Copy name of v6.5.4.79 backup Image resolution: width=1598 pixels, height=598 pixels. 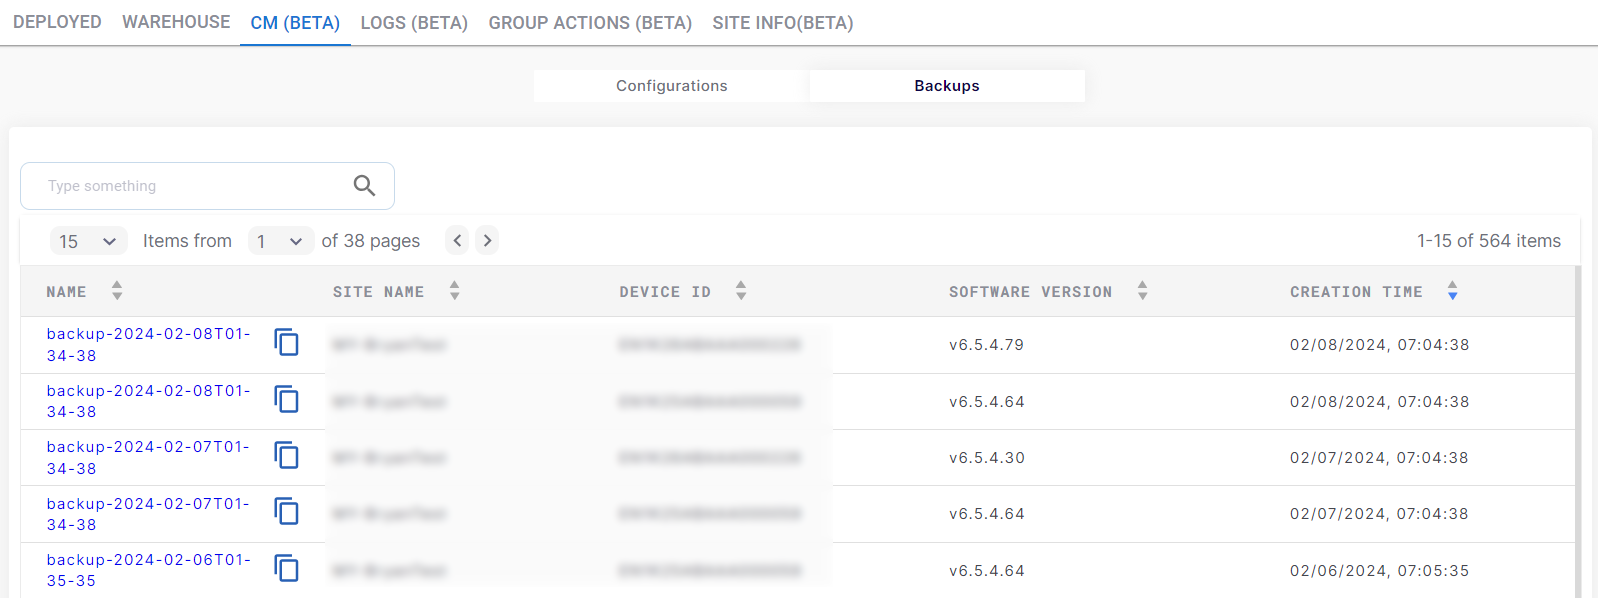(287, 343)
